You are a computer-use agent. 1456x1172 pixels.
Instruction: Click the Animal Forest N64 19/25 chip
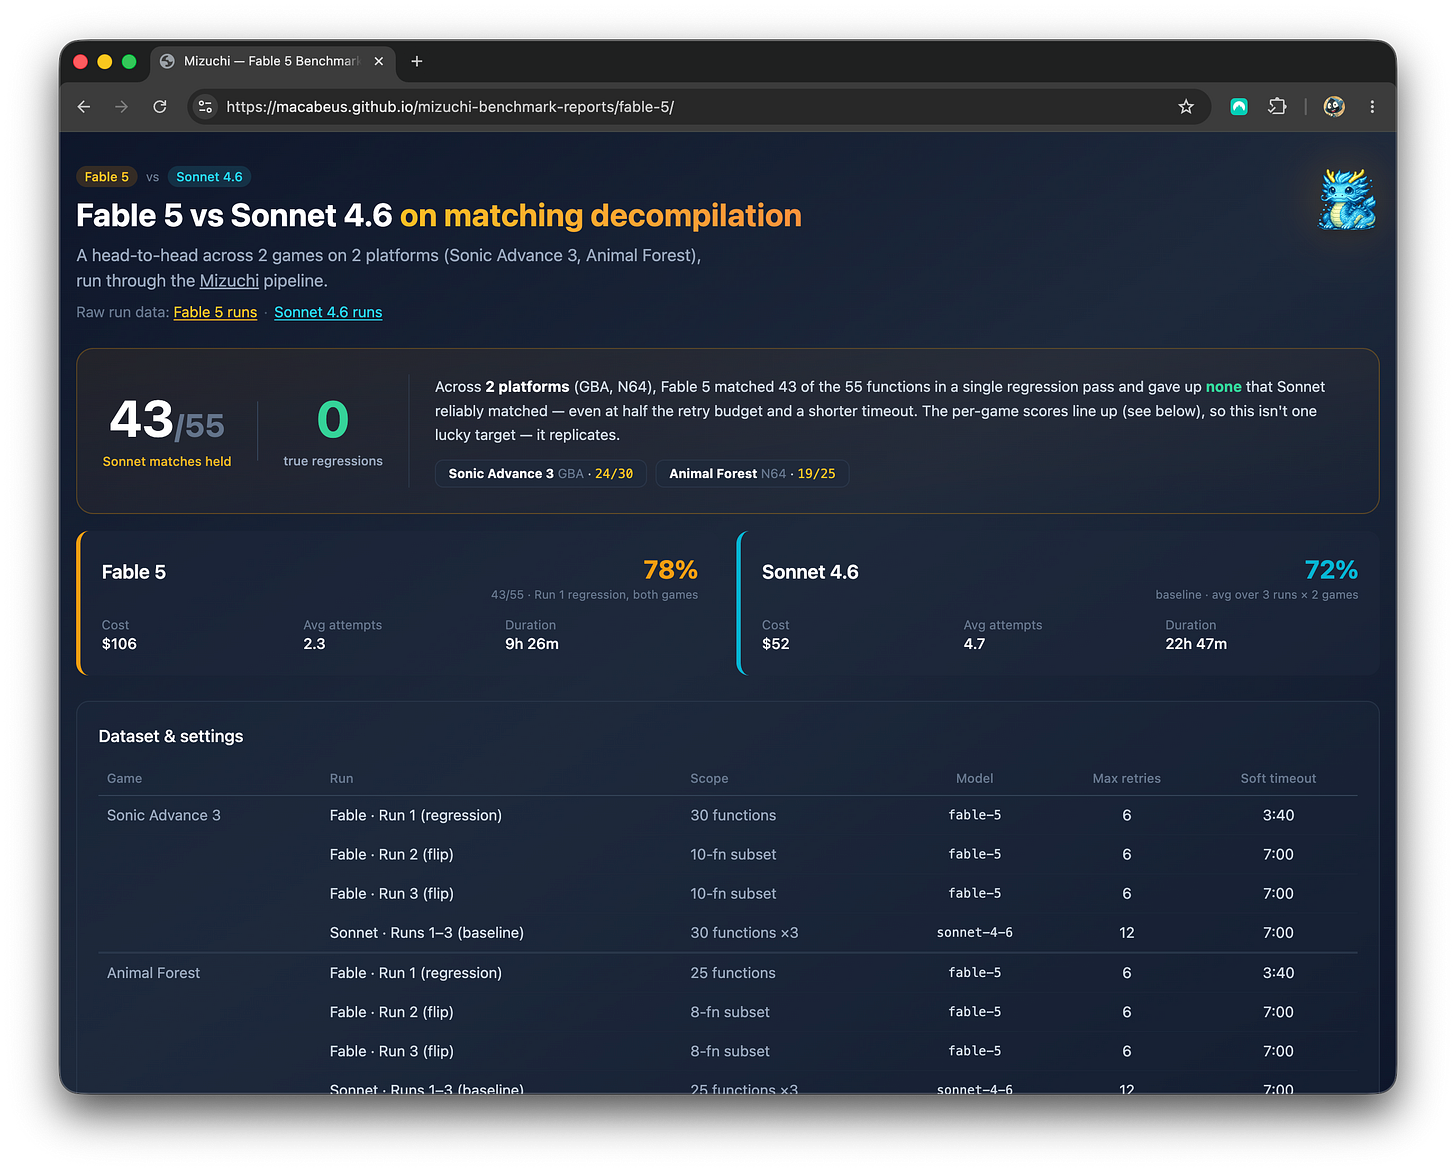752,474
